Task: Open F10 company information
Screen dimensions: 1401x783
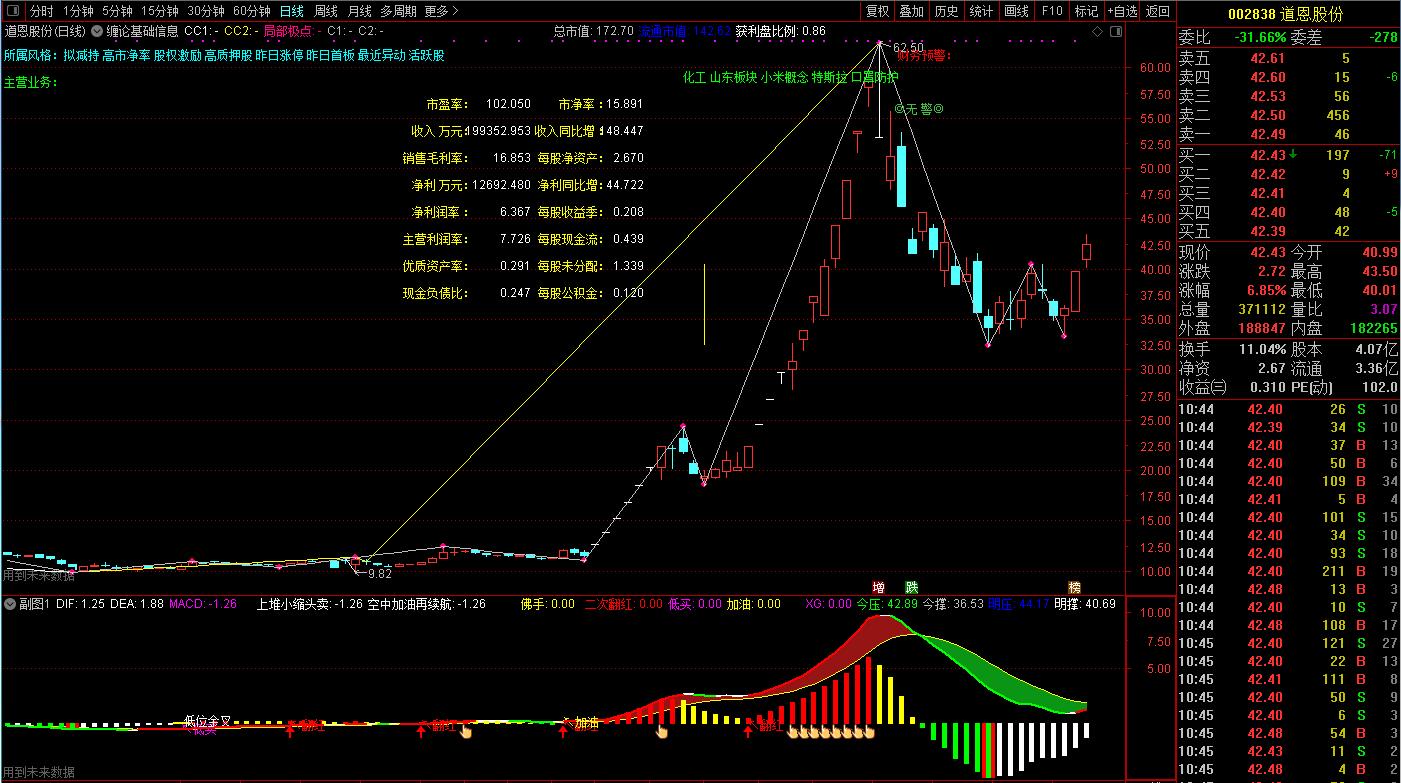Action: pyautogui.click(x=1051, y=11)
